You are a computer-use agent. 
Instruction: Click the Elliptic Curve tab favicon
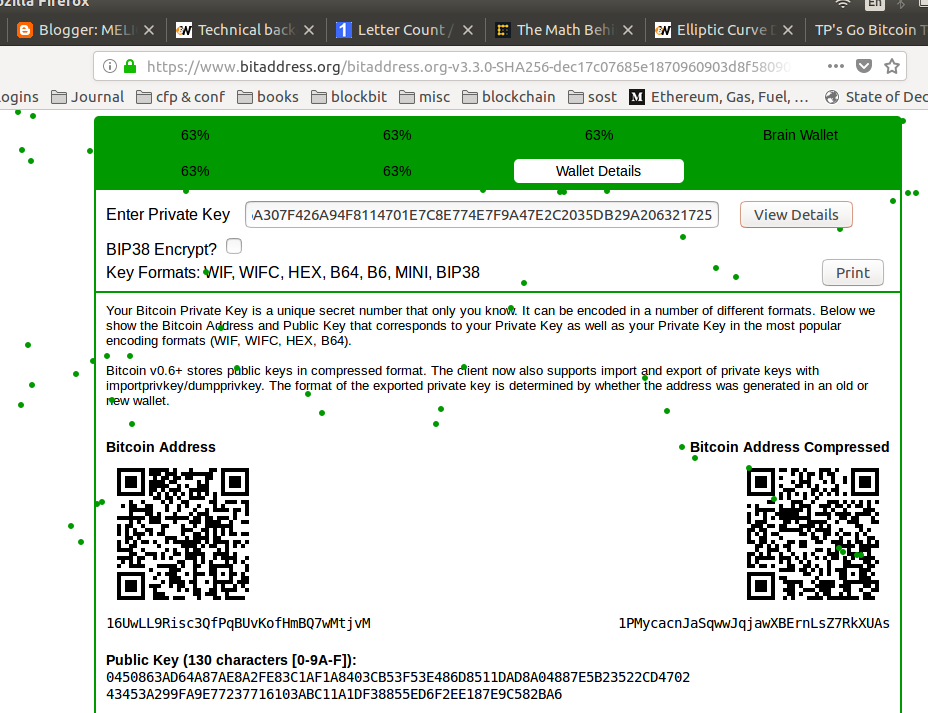(663, 30)
